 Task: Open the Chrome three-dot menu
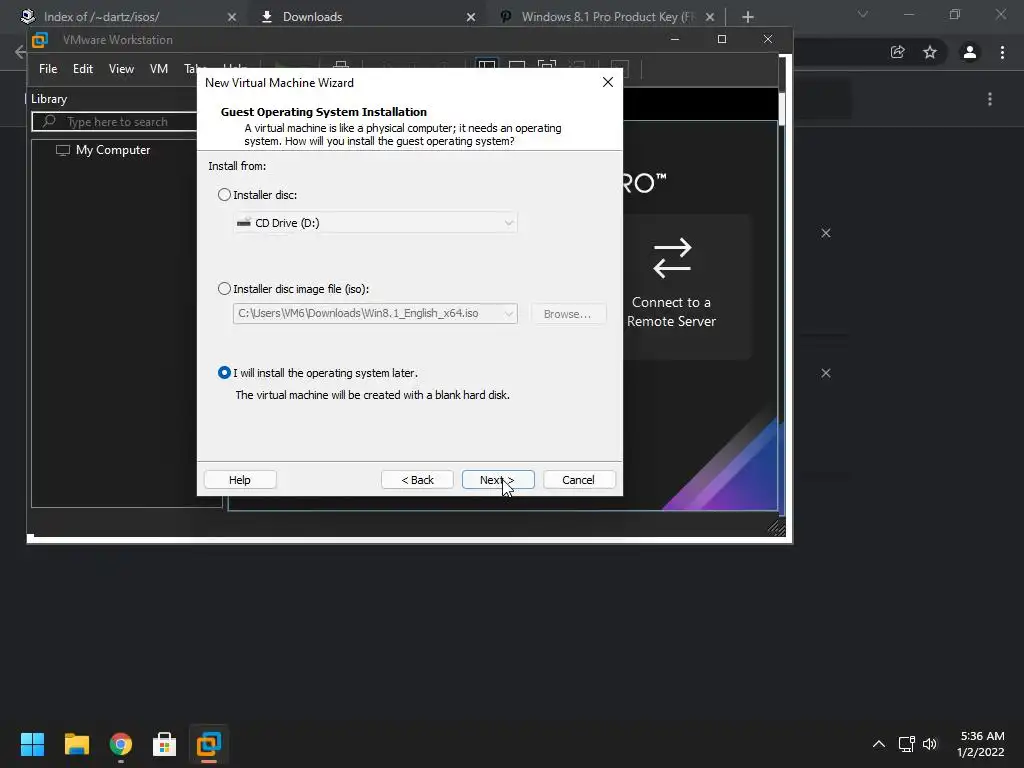pos(1002,52)
